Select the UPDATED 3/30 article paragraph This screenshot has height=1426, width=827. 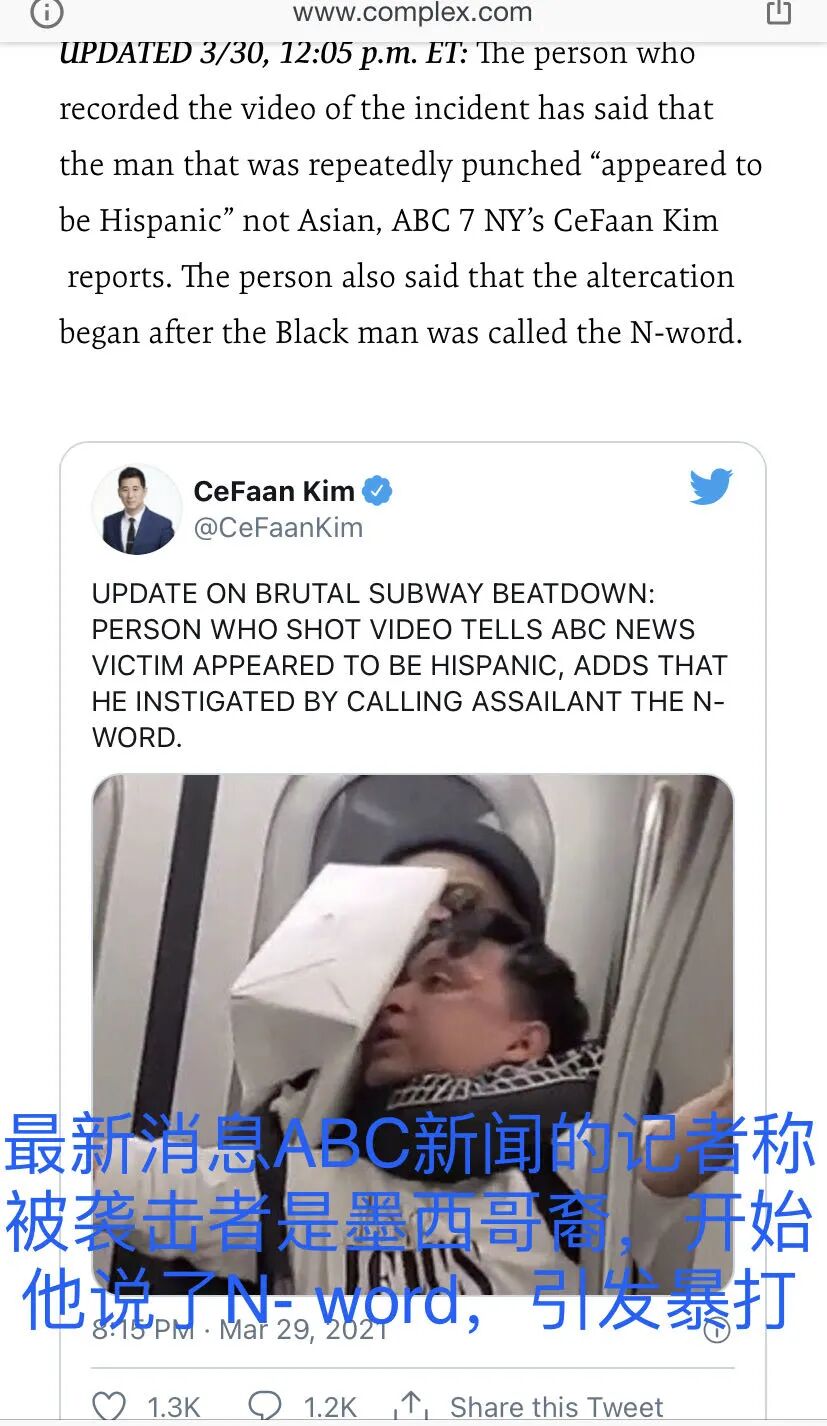point(411,192)
